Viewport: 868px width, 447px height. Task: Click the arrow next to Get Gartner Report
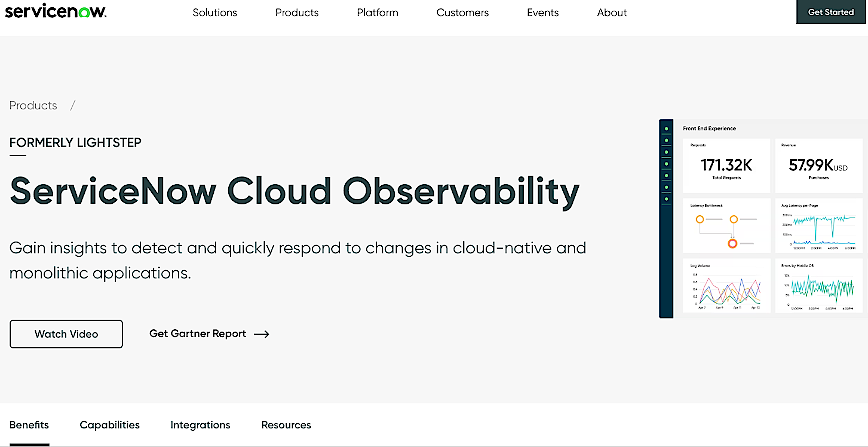[261, 334]
